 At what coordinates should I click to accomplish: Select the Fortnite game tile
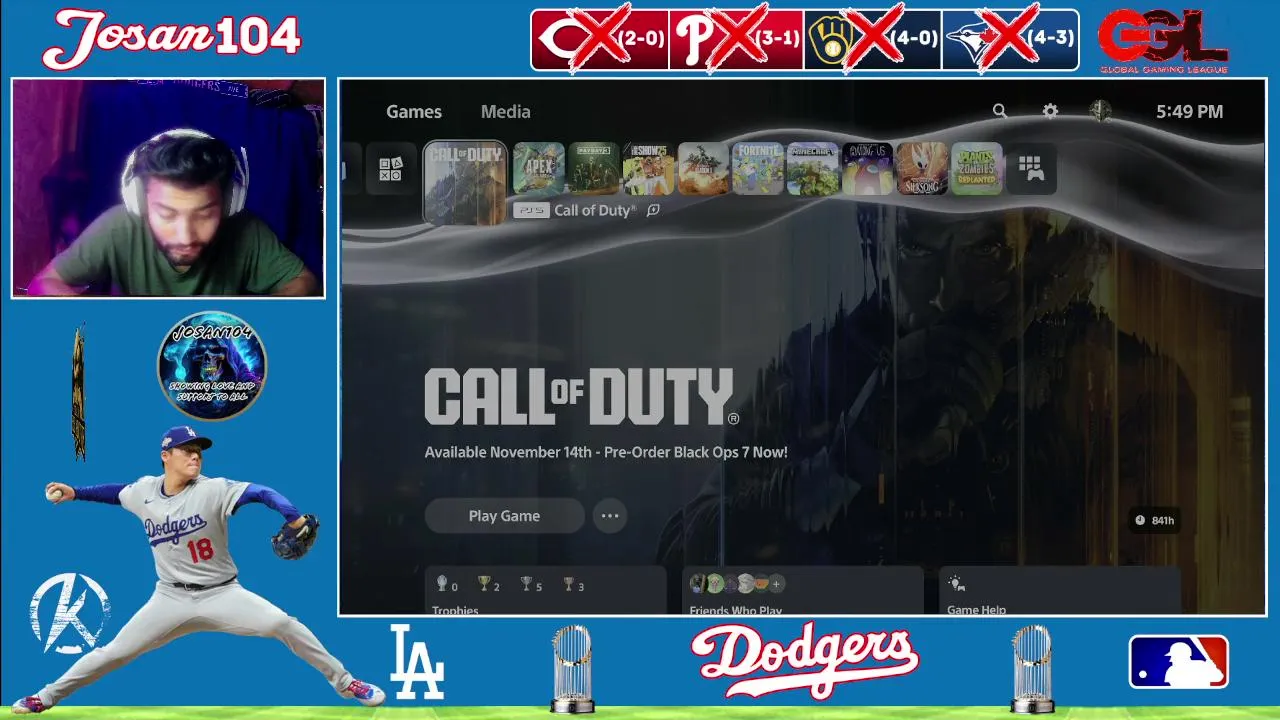[757, 169]
